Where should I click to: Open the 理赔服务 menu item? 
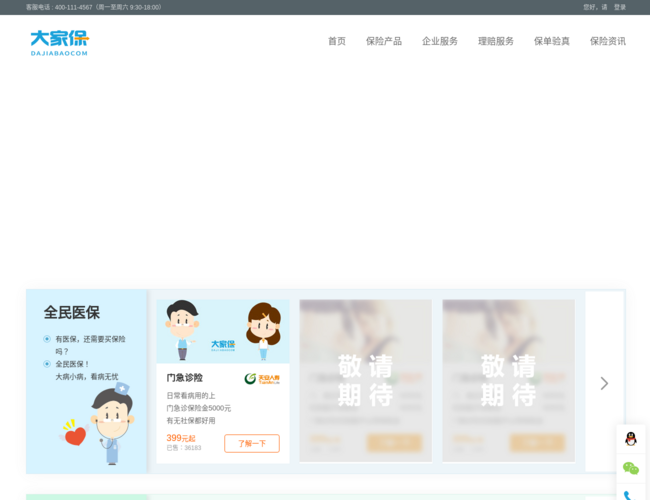coord(495,41)
